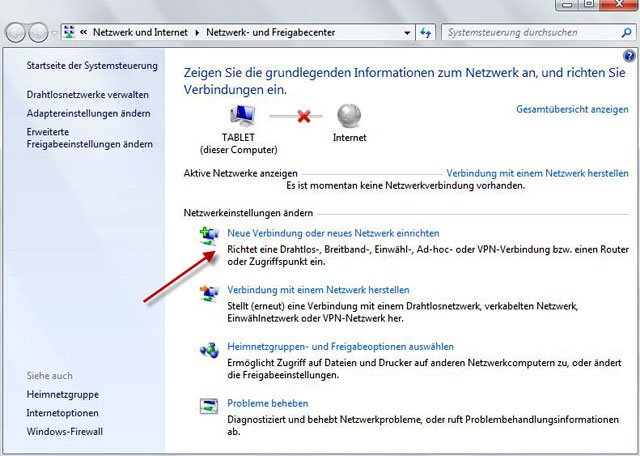640x456 pixels.
Task: Open 'Neue Verbindung oder neues Netzwerk einrichten'
Action: click(333, 233)
